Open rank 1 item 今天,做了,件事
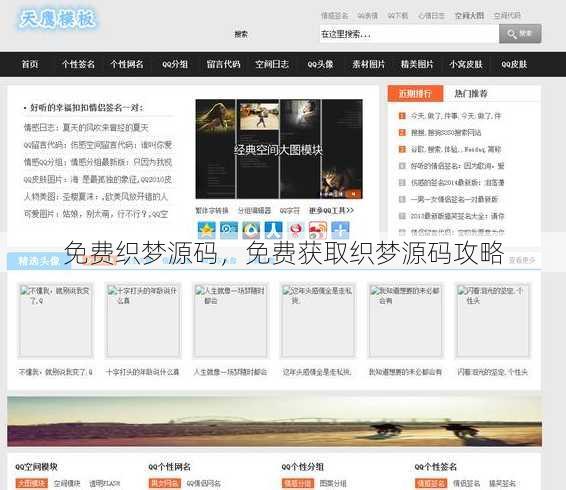566x490 pixels. 456,116
